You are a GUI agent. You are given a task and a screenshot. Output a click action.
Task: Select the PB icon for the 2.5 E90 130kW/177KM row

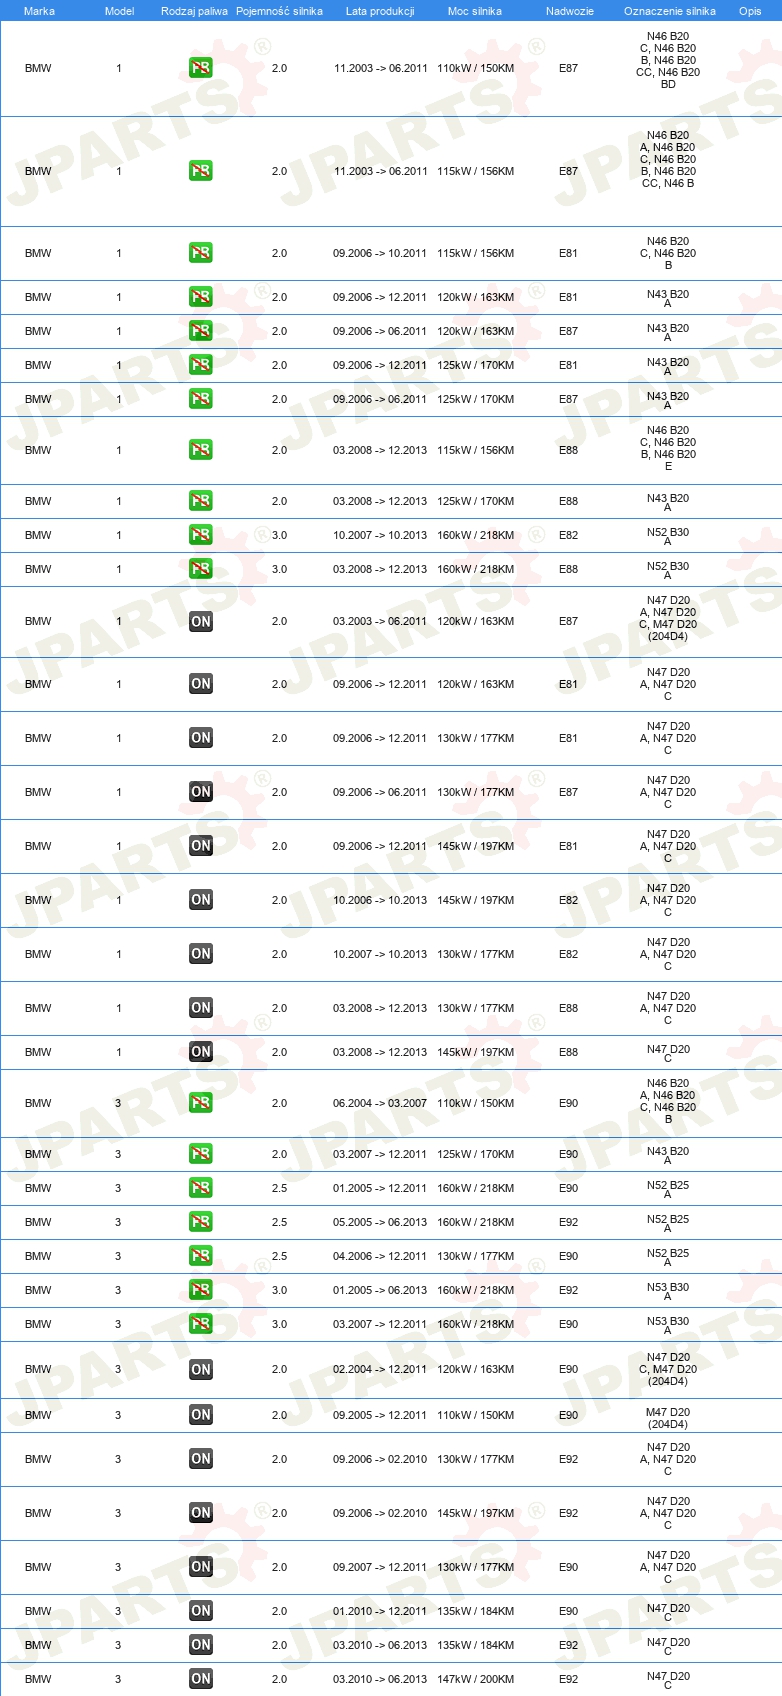click(x=200, y=1256)
